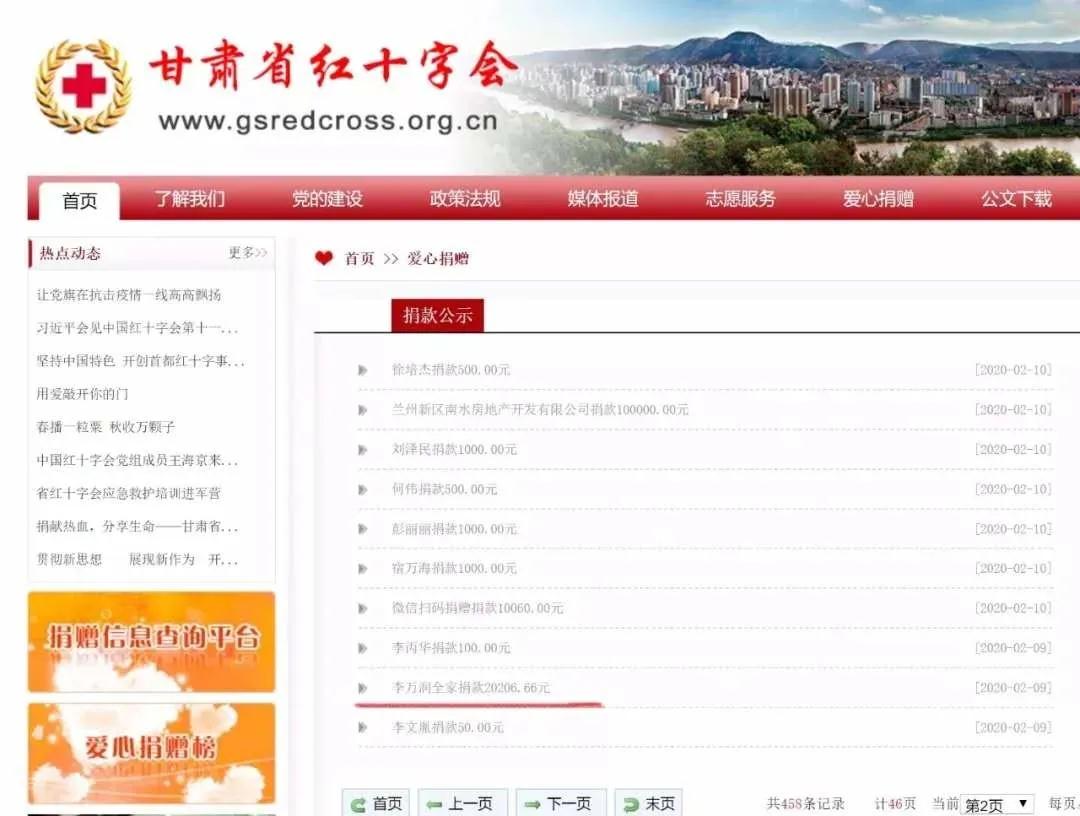Screen dimensions: 1080x816
Task: Select the 捐款公示 tab
Action: (437, 316)
